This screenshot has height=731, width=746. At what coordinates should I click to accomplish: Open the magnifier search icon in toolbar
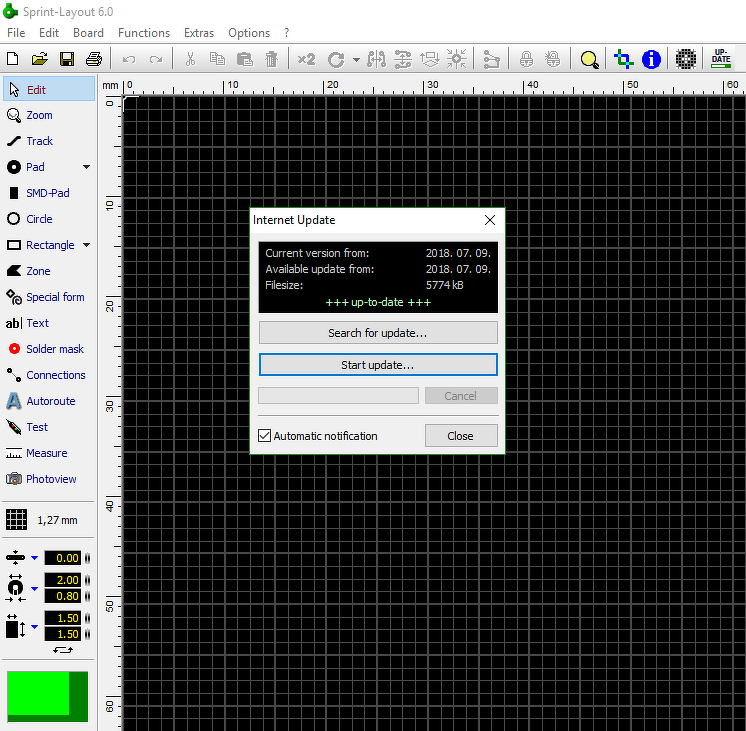[x=589, y=59]
